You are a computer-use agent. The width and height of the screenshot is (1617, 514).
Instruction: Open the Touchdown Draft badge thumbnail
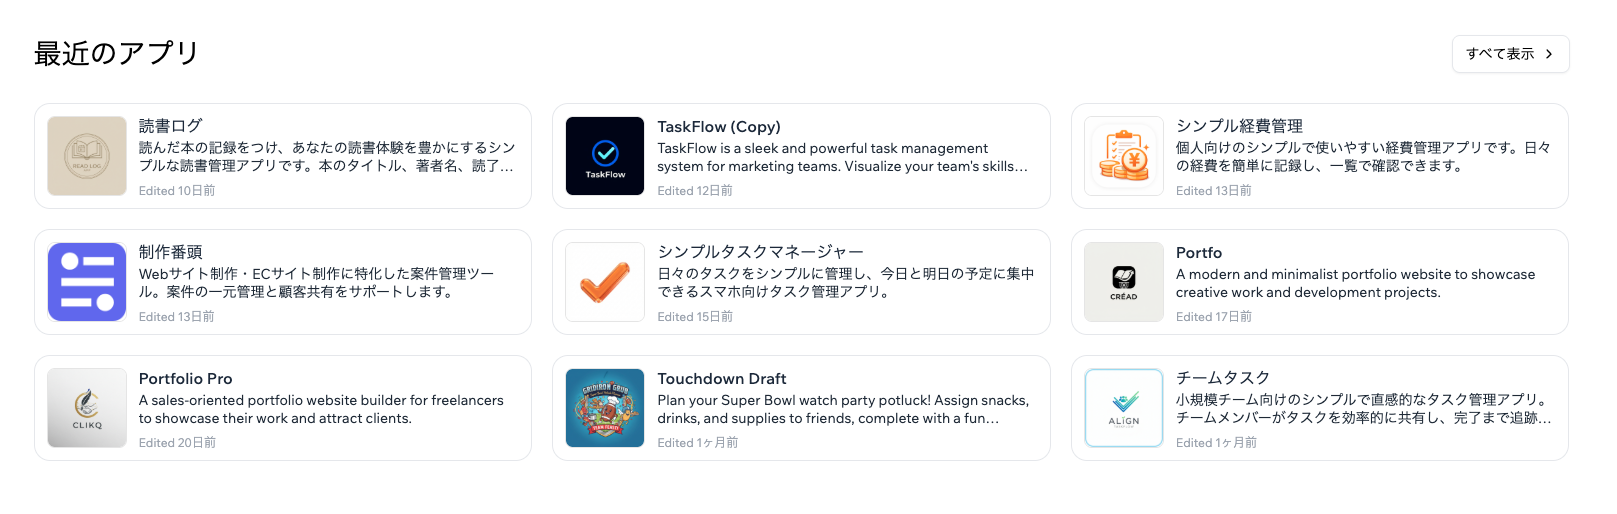(605, 408)
